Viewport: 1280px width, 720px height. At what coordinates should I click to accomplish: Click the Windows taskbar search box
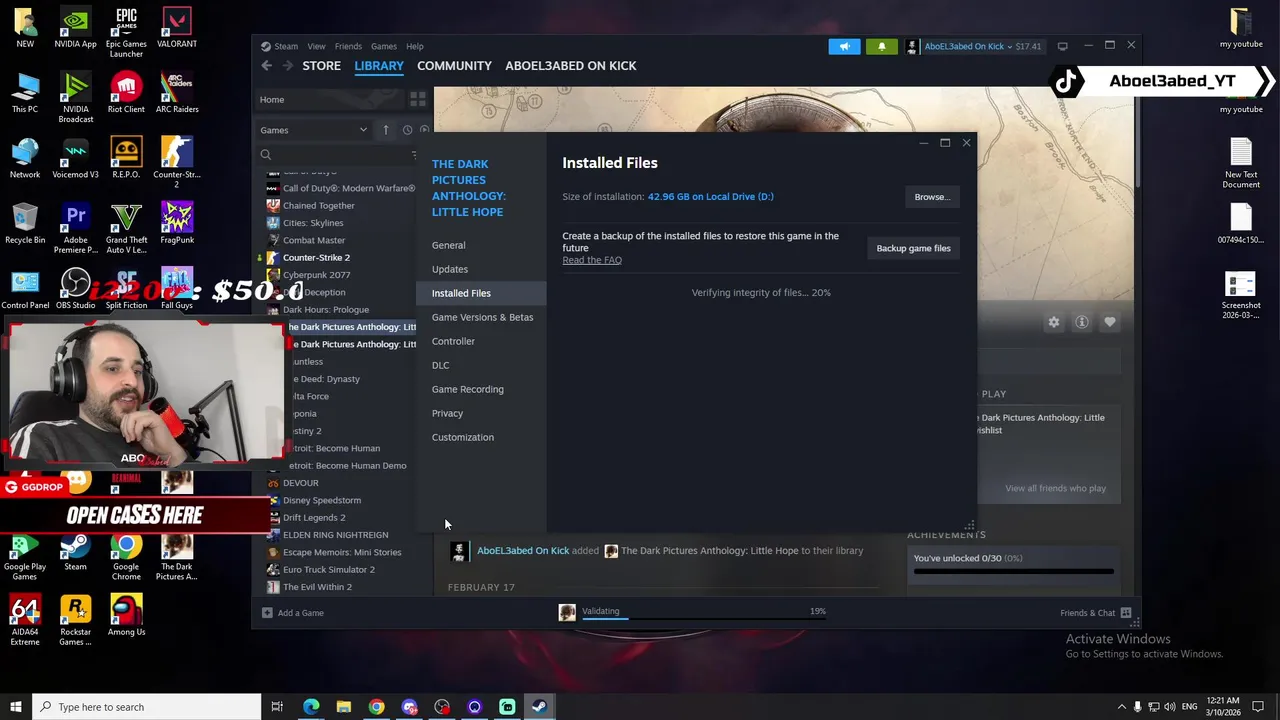coord(146,707)
